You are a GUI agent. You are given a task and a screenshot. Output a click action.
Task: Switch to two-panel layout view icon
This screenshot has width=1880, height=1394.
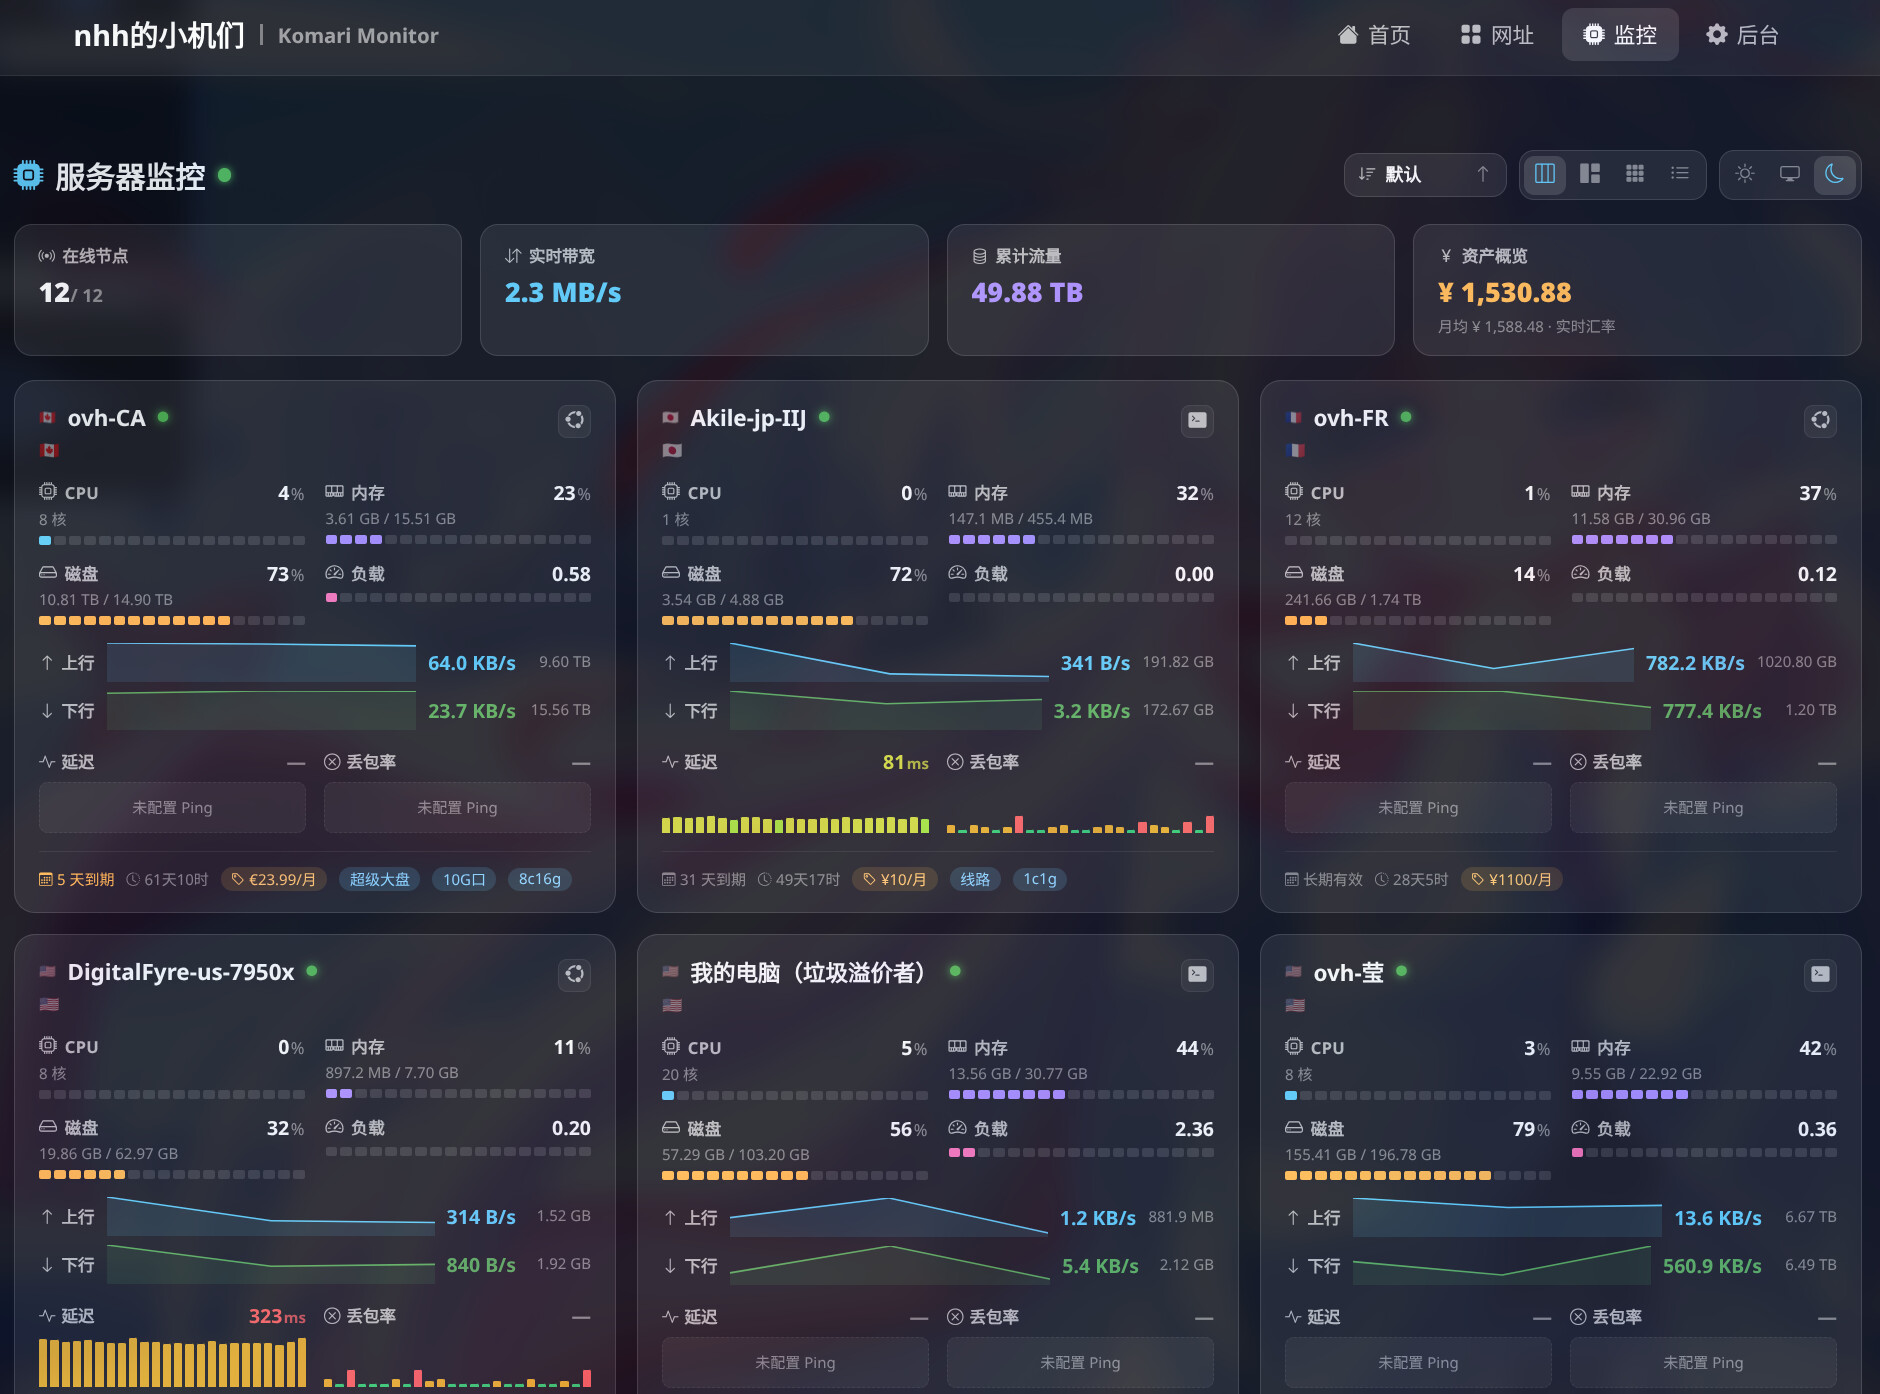point(1590,174)
